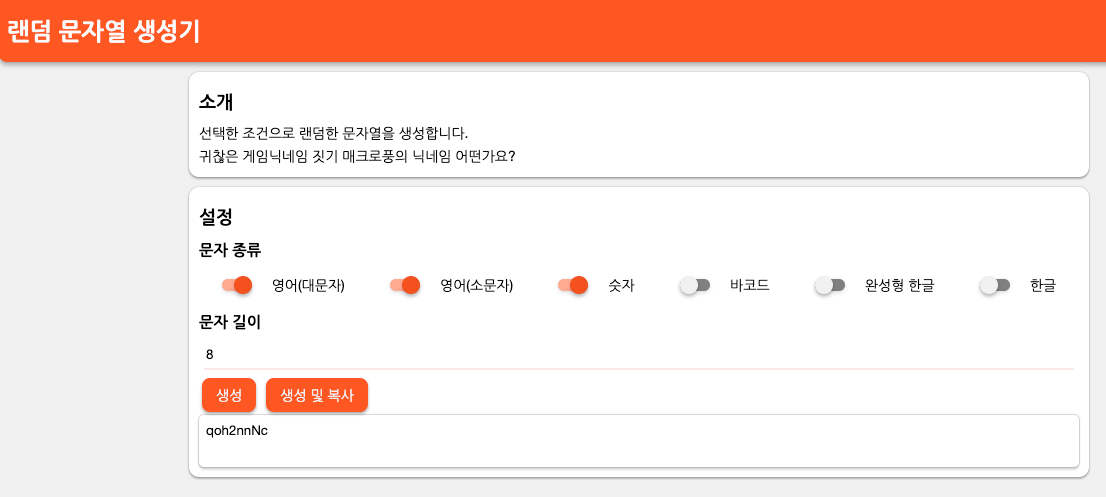Turn off the 숫자 numbers switch
Viewport: 1106px width, 497px height.
point(573,286)
